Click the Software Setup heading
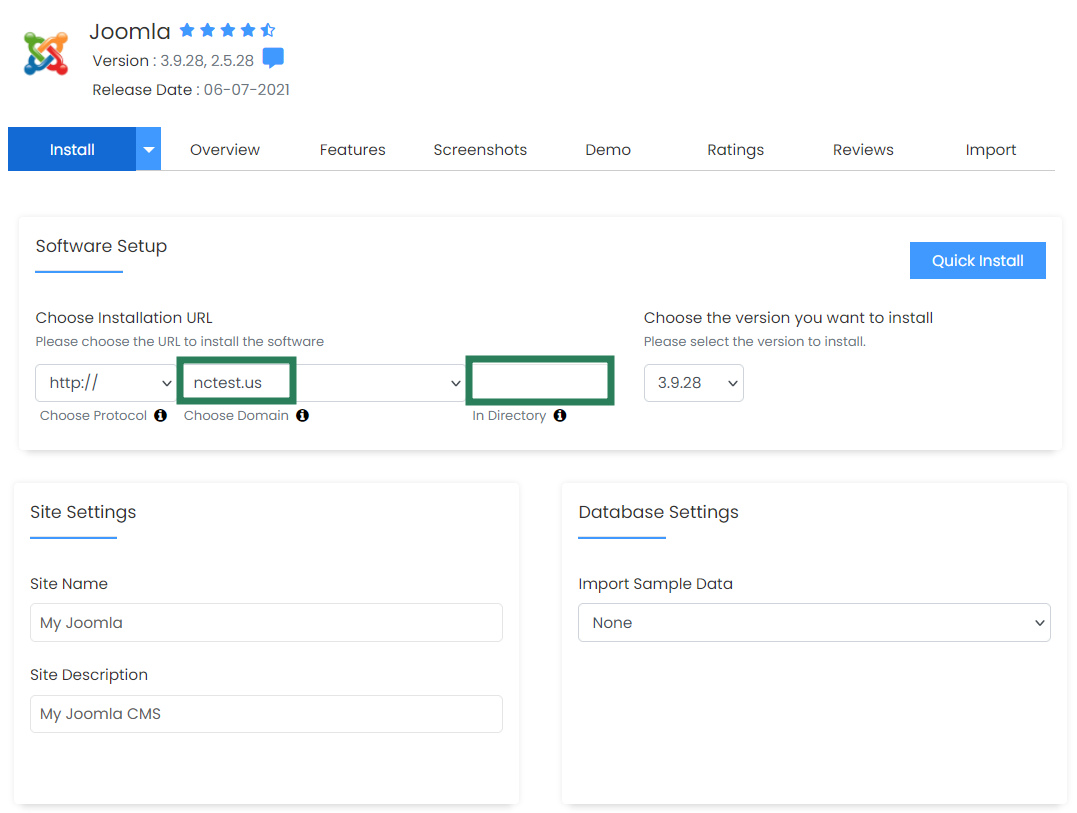The image size is (1077, 813). [101, 246]
